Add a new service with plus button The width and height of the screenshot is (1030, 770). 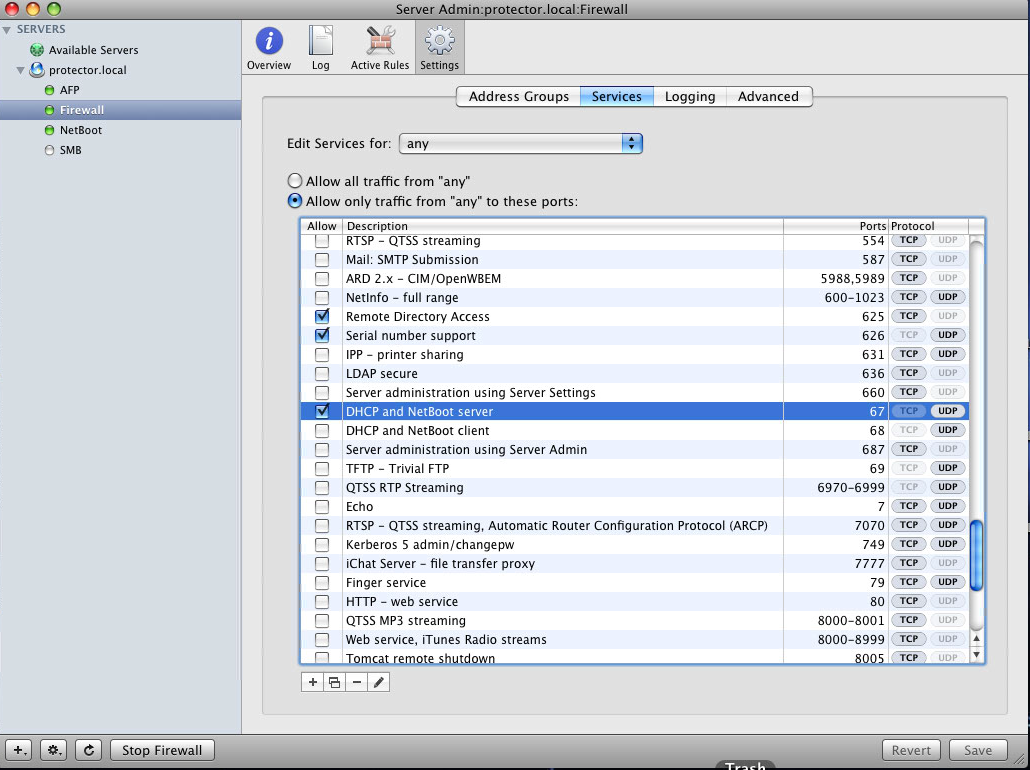coord(313,682)
